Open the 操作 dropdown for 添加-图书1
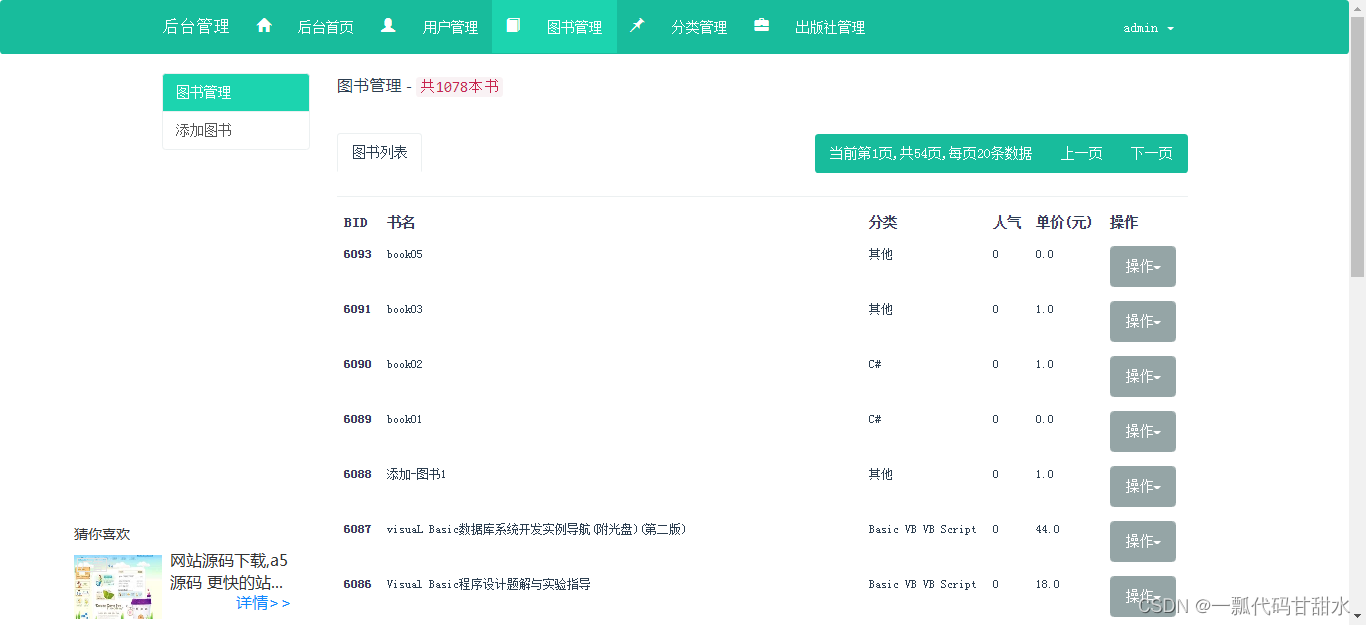The height and width of the screenshot is (625, 1366). [1142, 486]
